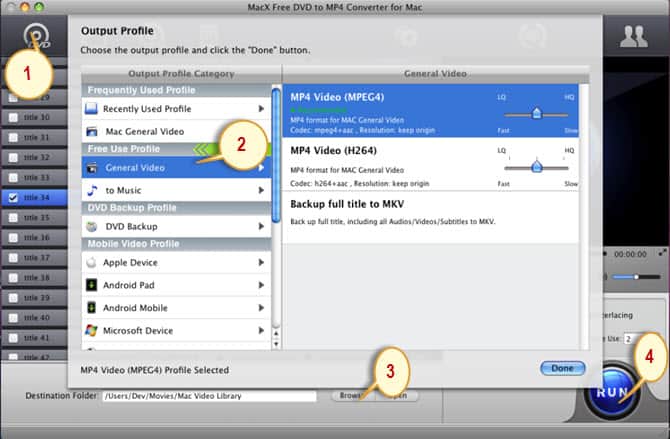This screenshot has width=670, height=439.
Task: Expand the General Video arrow
Action: coord(261,168)
